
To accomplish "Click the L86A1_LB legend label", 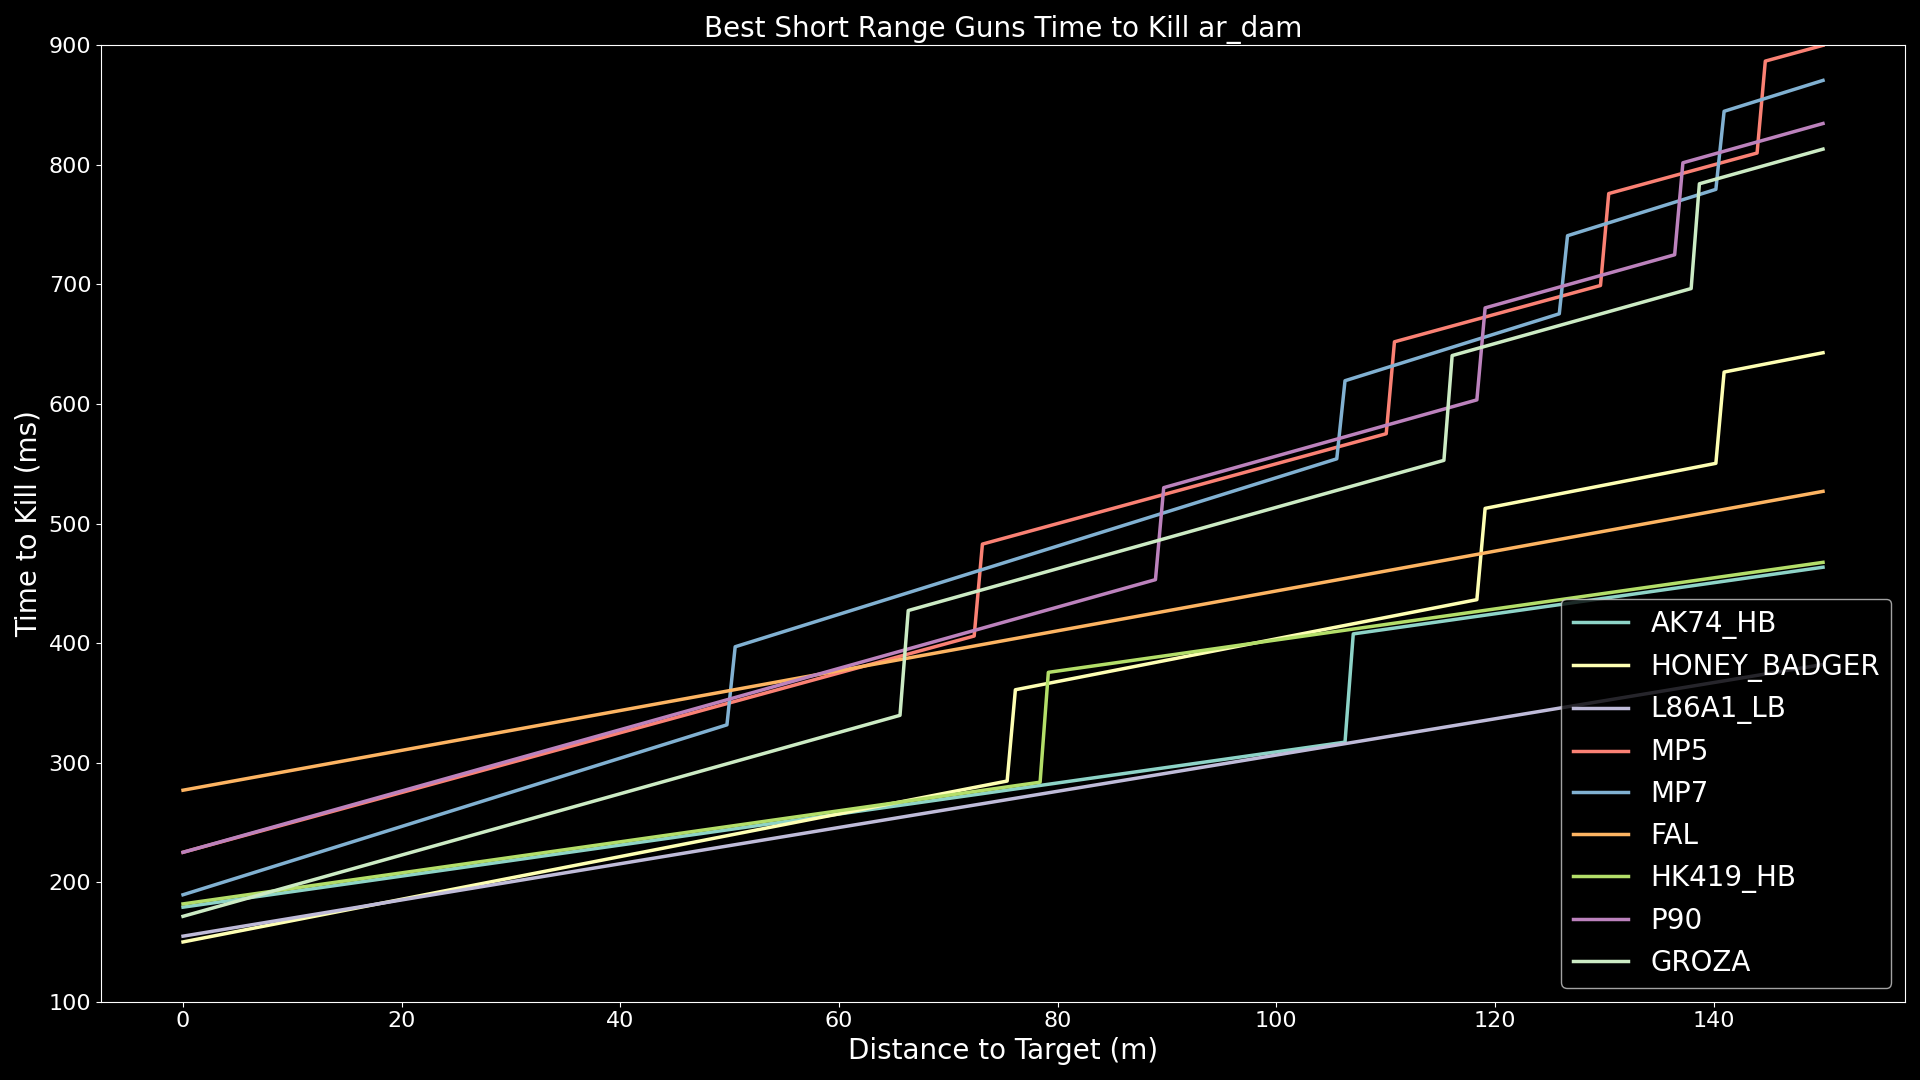I will pos(1717,708).
